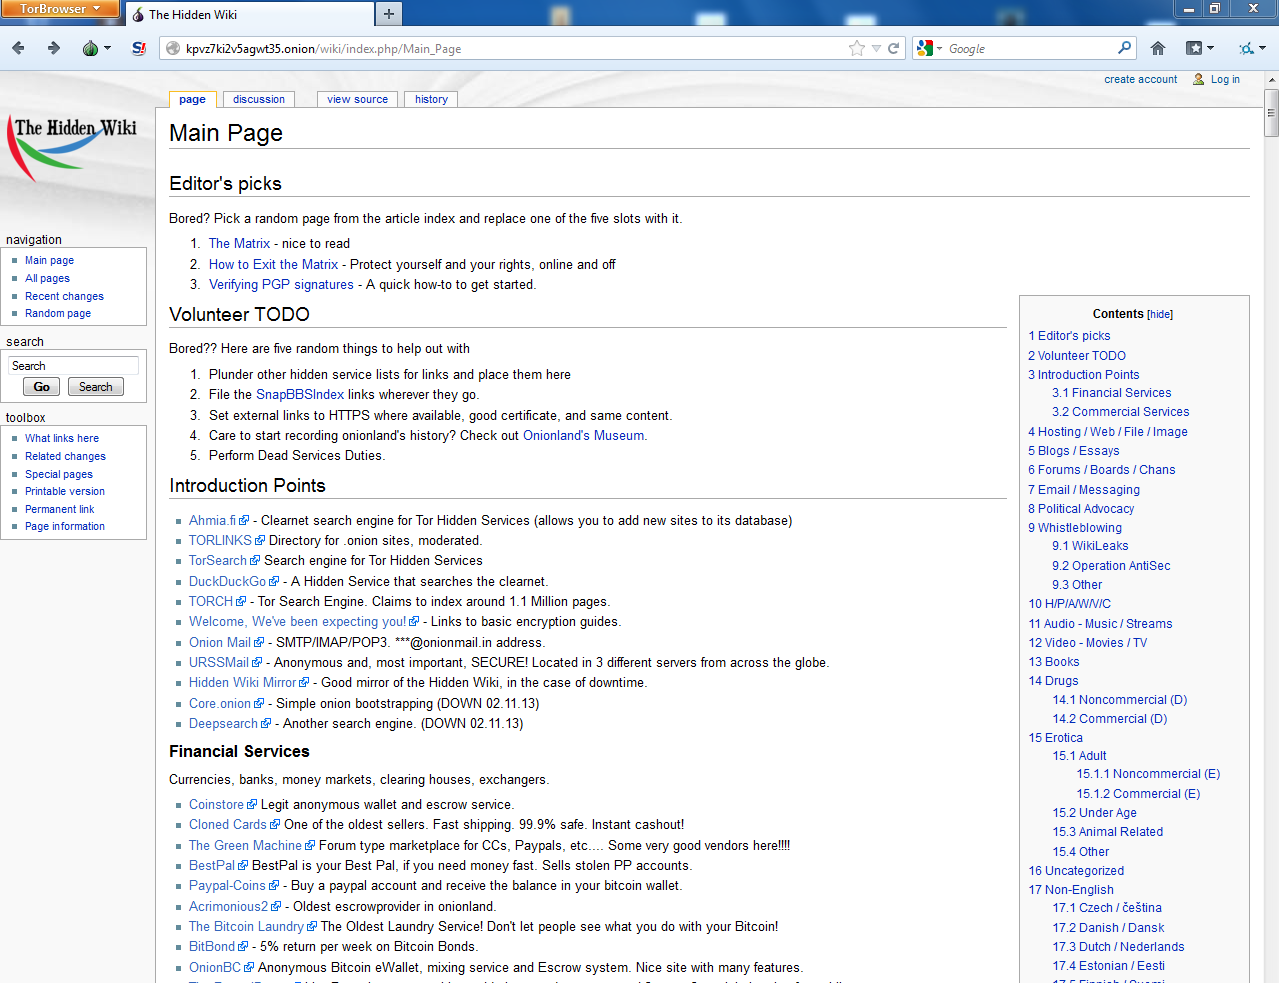Open Random page link
Image resolution: width=1279 pixels, height=983 pixels.
click(58, 313)
